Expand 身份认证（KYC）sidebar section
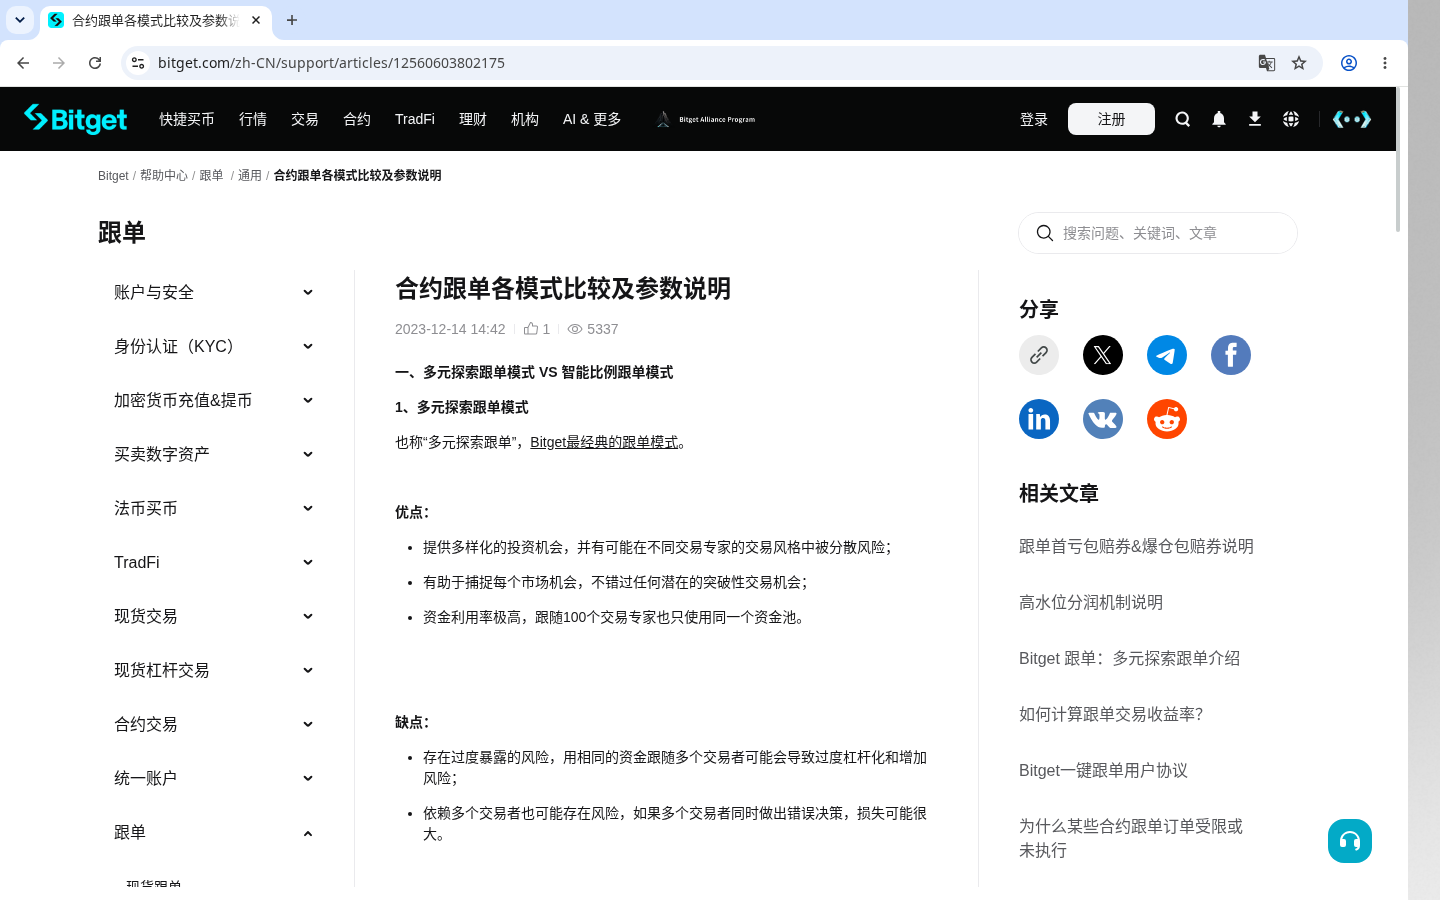 pos(214,346)
